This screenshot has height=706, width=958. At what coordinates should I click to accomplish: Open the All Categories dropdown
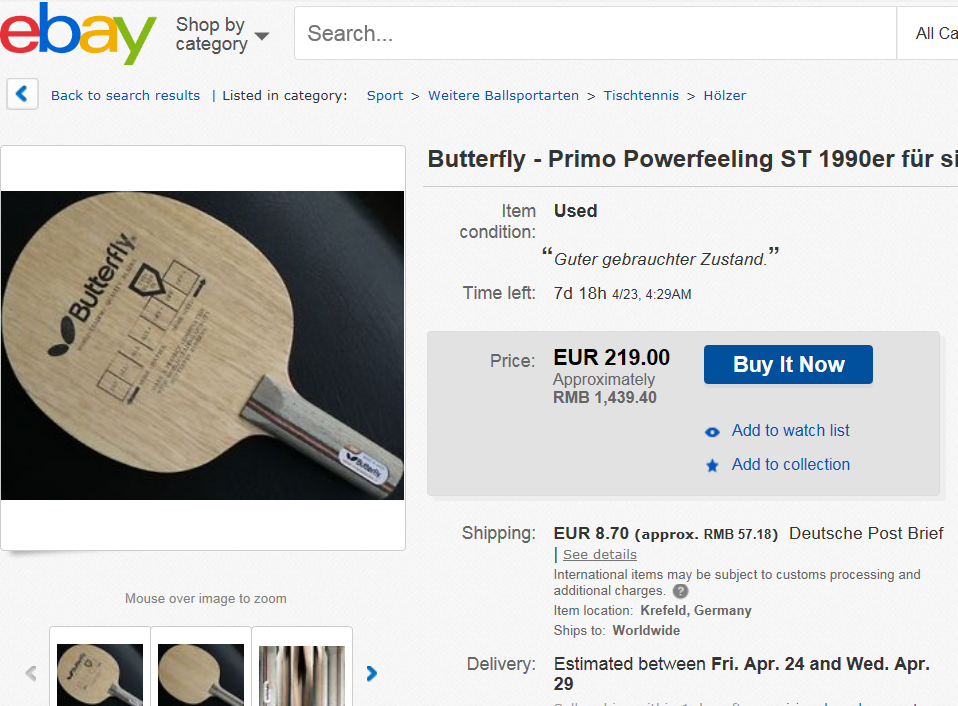point(935,34)
